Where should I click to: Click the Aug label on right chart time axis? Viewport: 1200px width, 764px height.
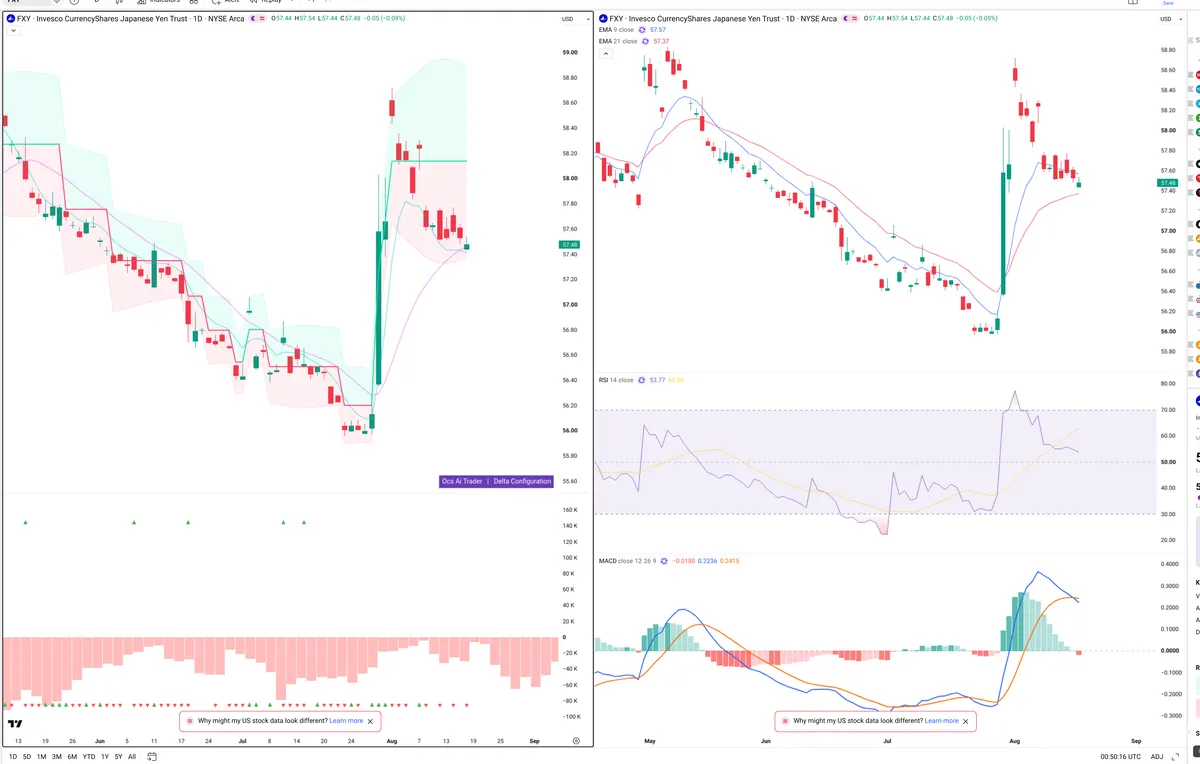pyautogui.click(x=1014, y=741)
